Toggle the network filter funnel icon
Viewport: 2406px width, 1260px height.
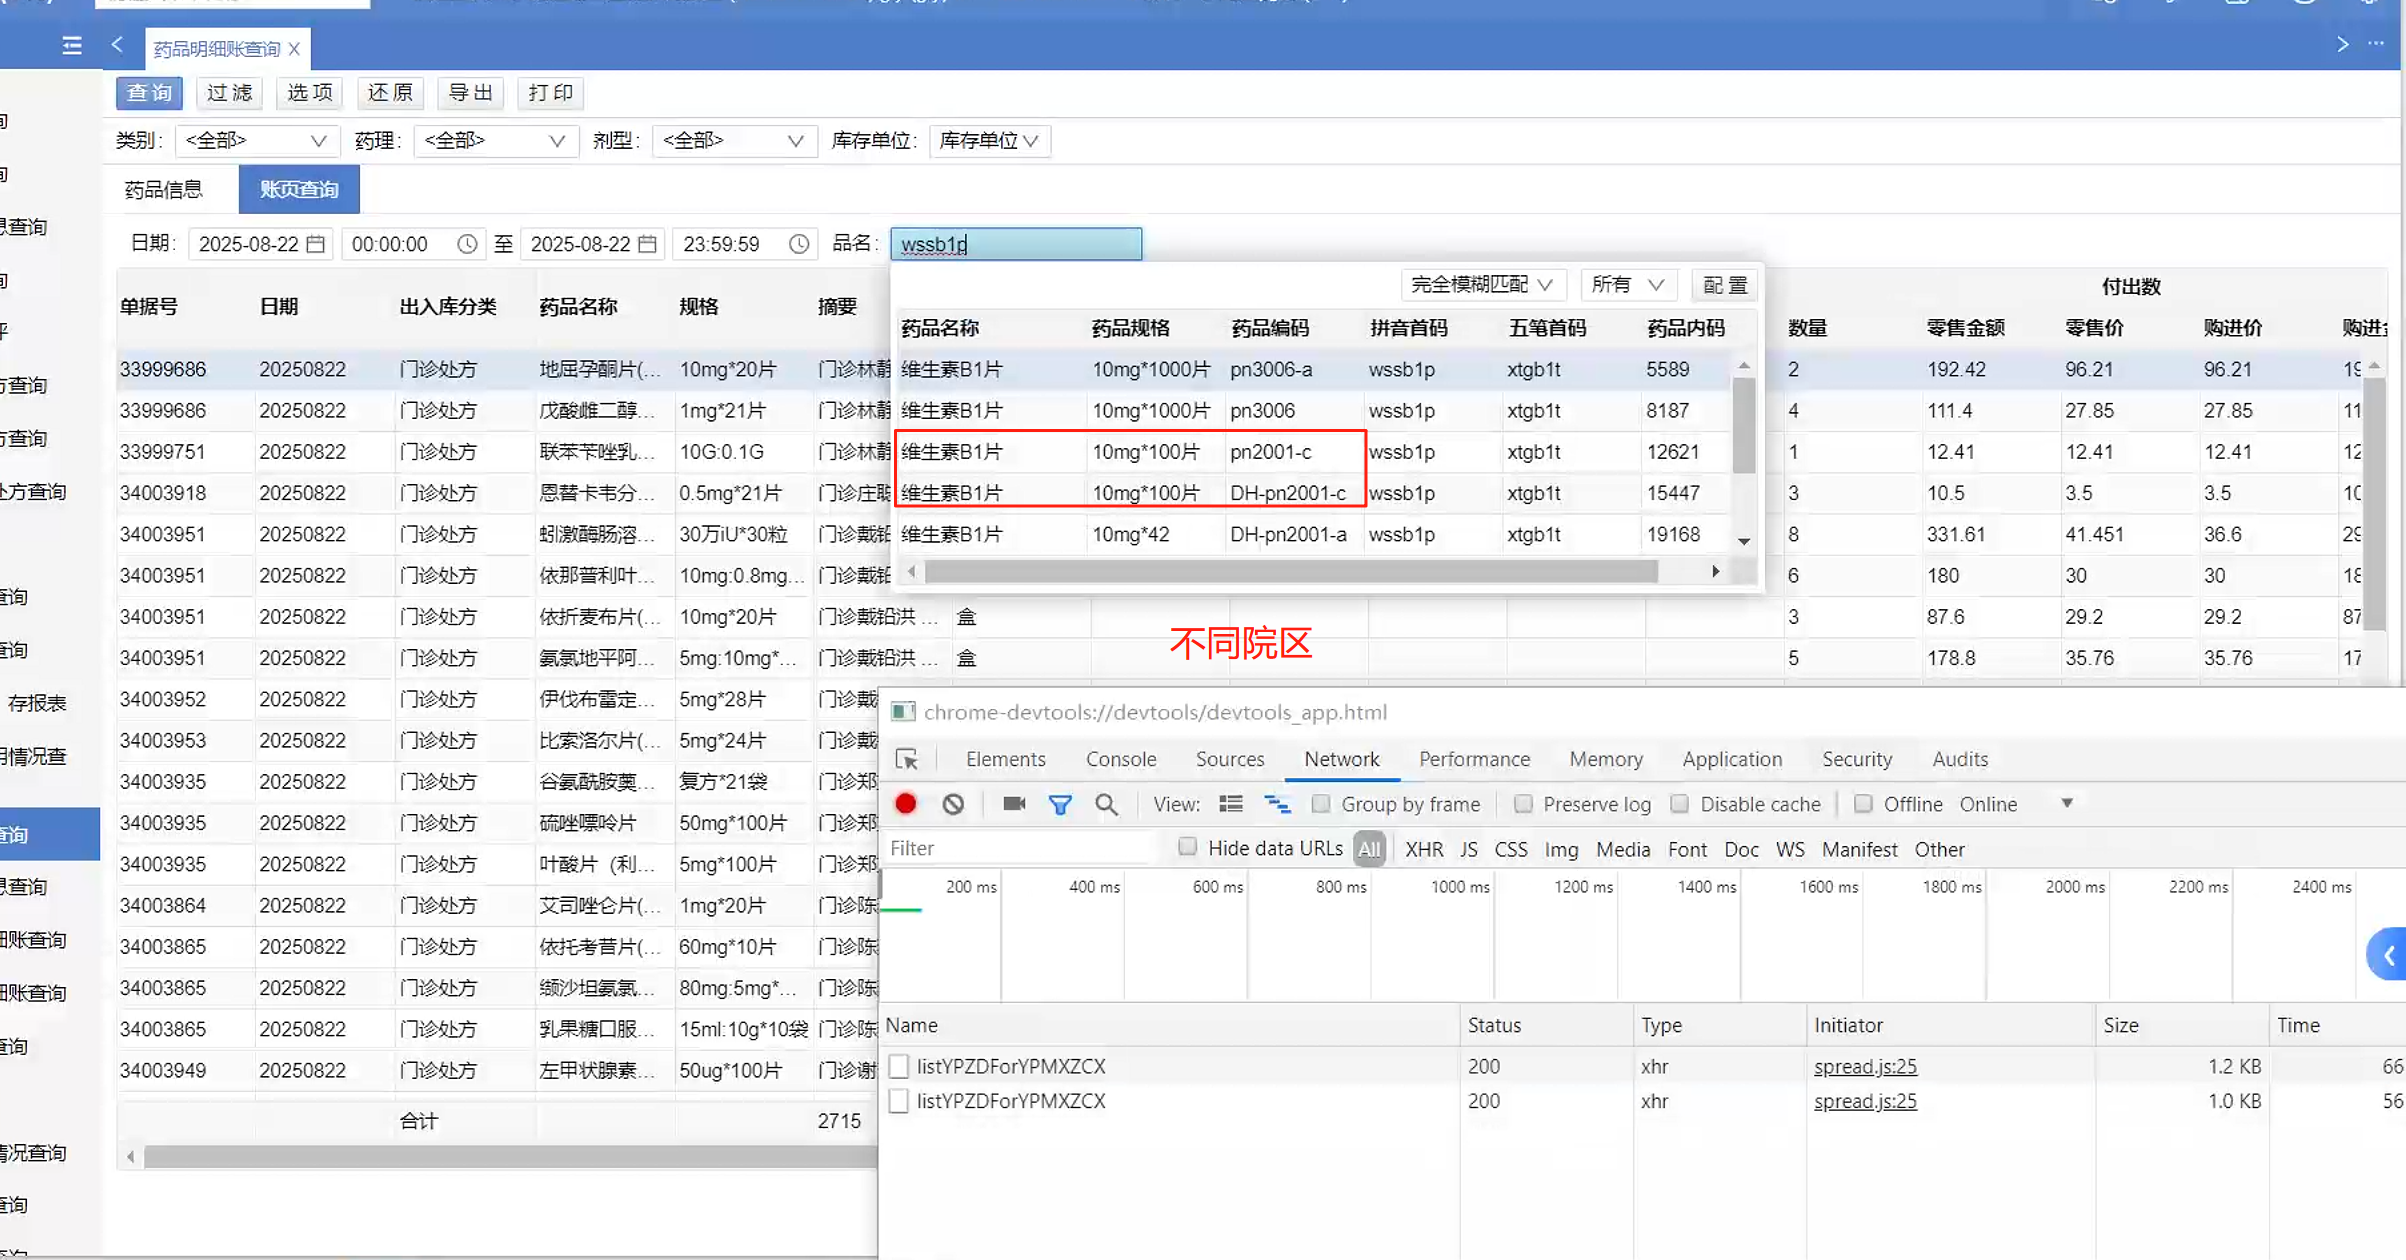(x=1060, y=804)
